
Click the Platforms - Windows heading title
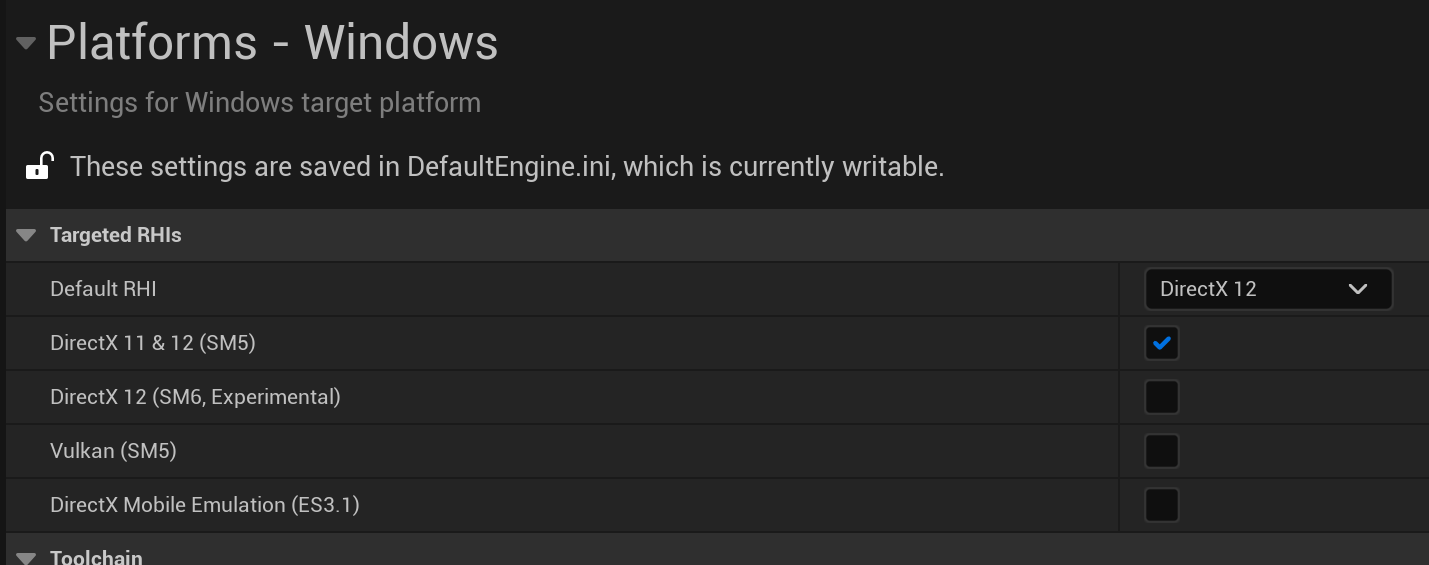(x=272, y=43)
